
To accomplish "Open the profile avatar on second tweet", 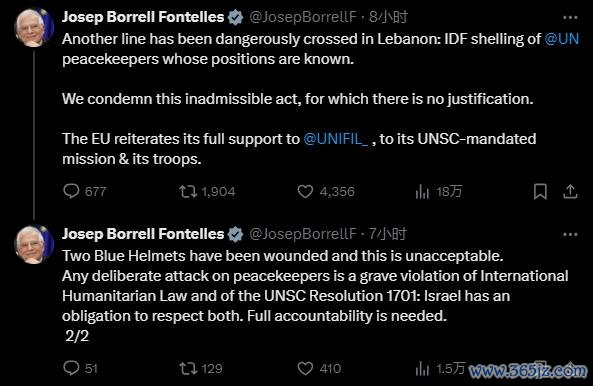I will coord(34,244).
